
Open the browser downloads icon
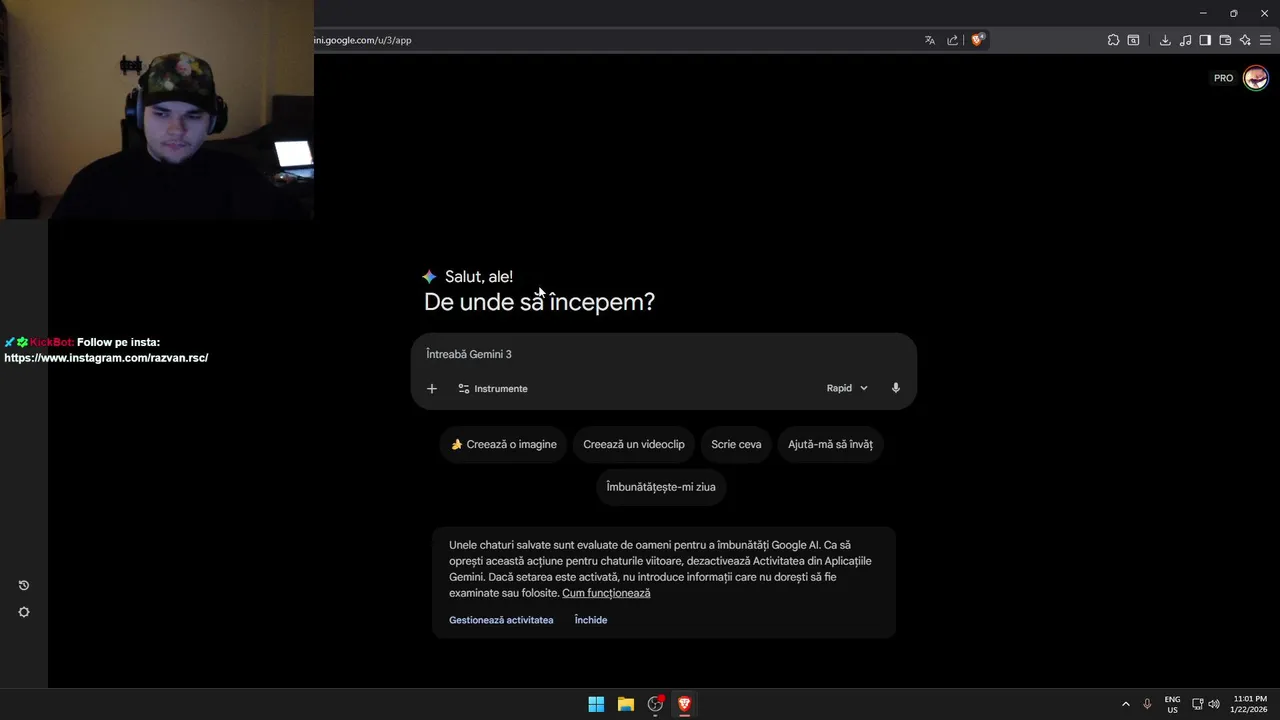(x=1165, y=40)
